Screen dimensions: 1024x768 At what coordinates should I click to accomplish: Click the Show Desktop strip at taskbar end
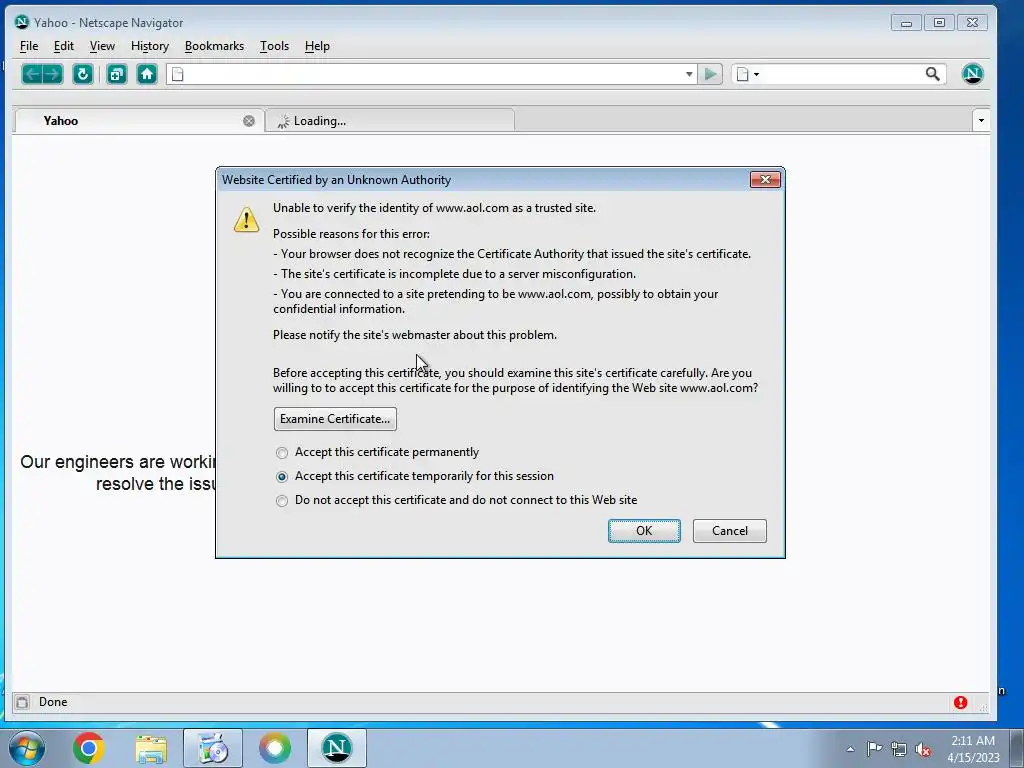(1016, 748)
